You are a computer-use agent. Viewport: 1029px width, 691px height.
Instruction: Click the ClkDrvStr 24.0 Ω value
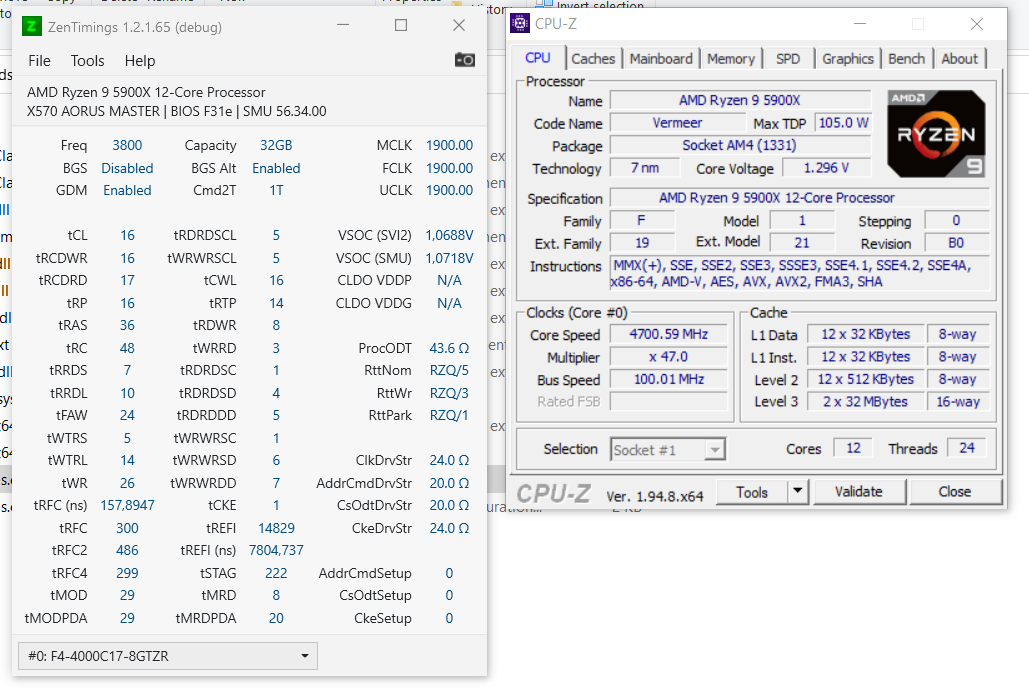(x=450, y=460)
